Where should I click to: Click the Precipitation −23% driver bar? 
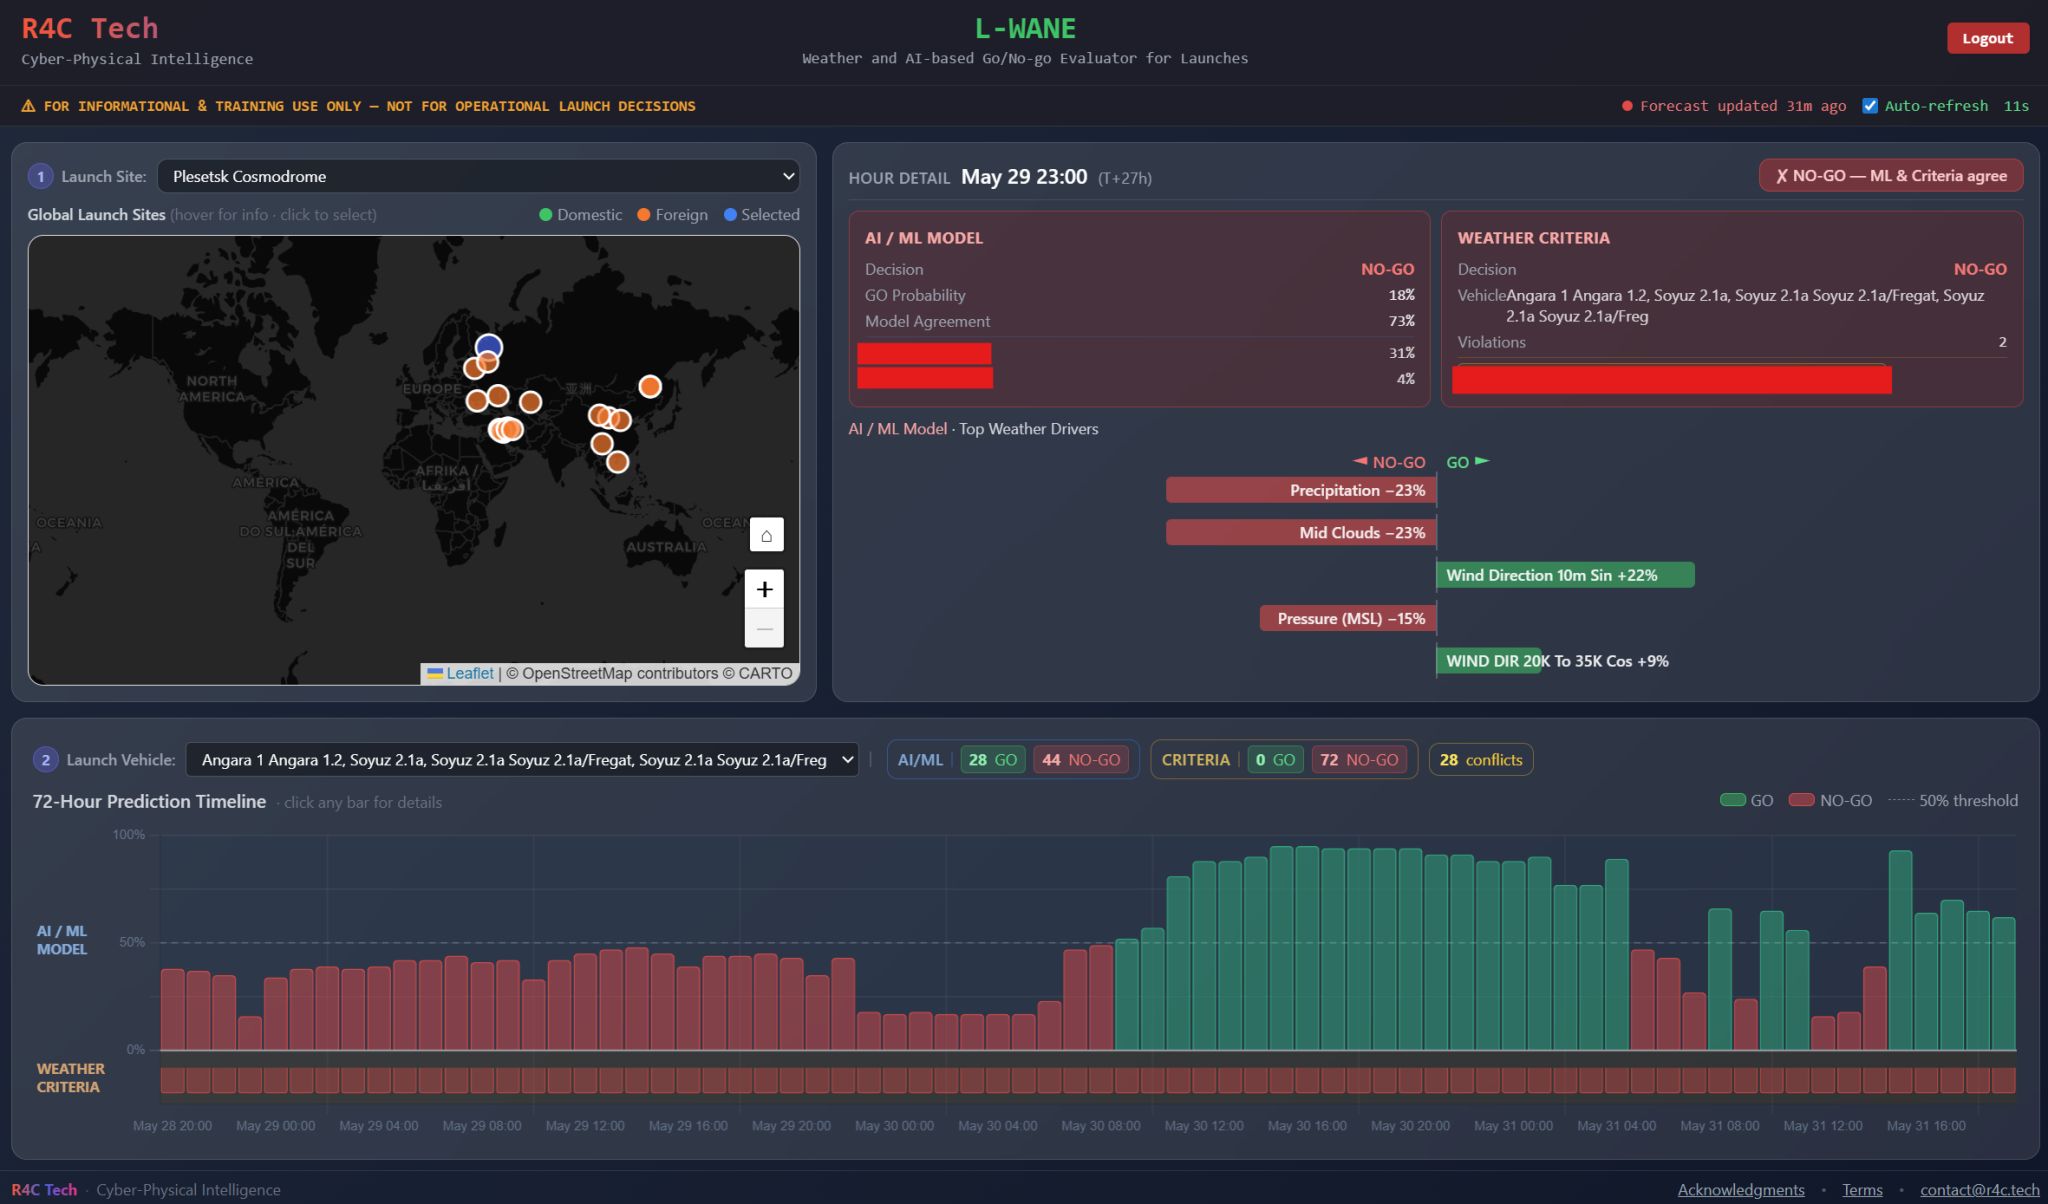tap(1301, 490)
